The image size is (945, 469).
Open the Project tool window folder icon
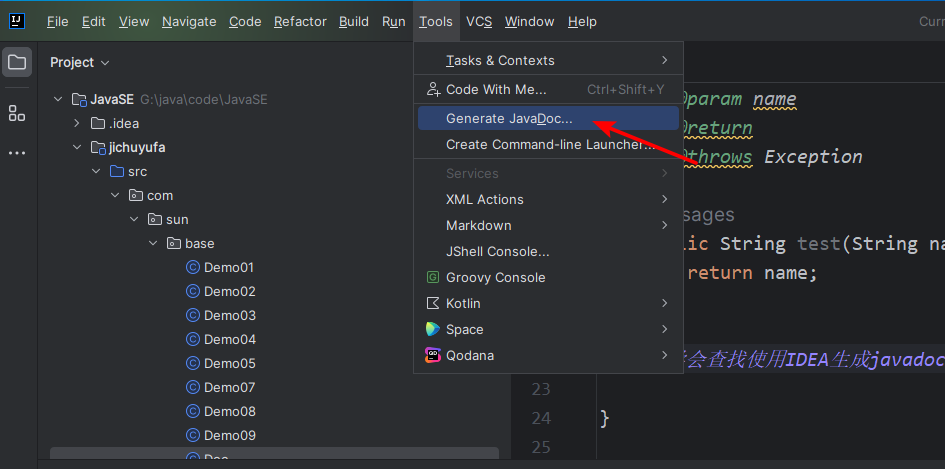pyautogui.click(x=17, y=62)
